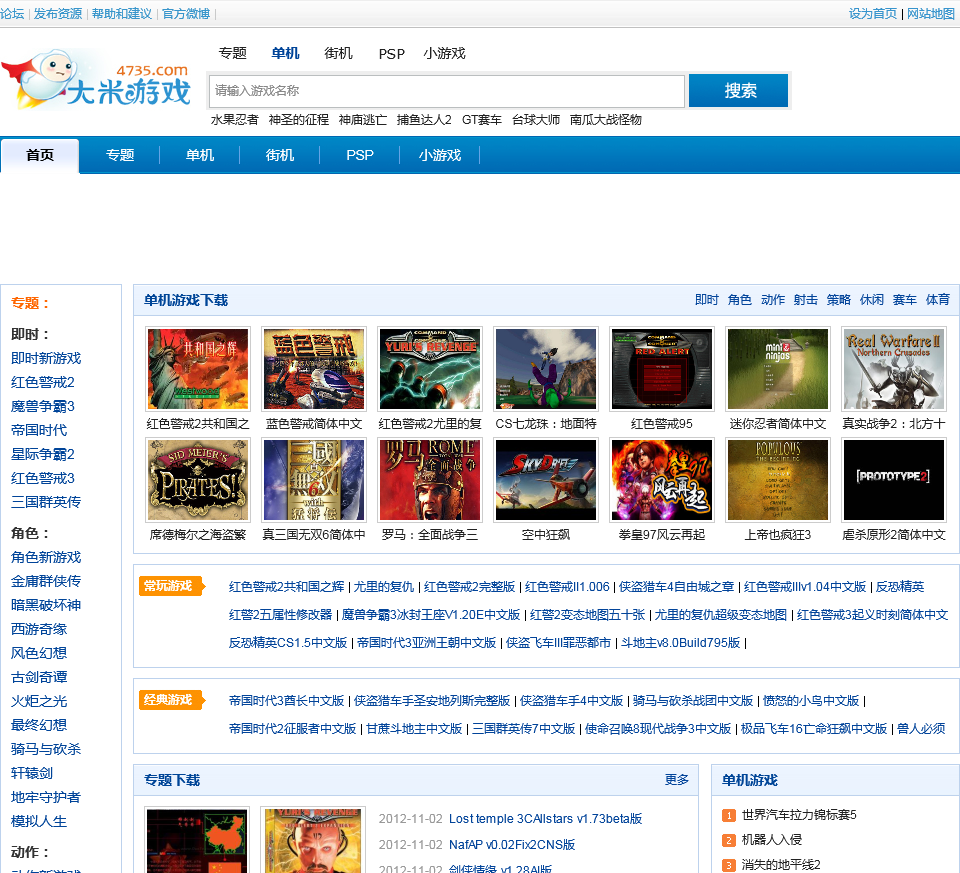Select the 首页 tab in blue navigation bar
Image resolution: width=960 pixels, height=873 pixels.
click(x=40, y=155)
